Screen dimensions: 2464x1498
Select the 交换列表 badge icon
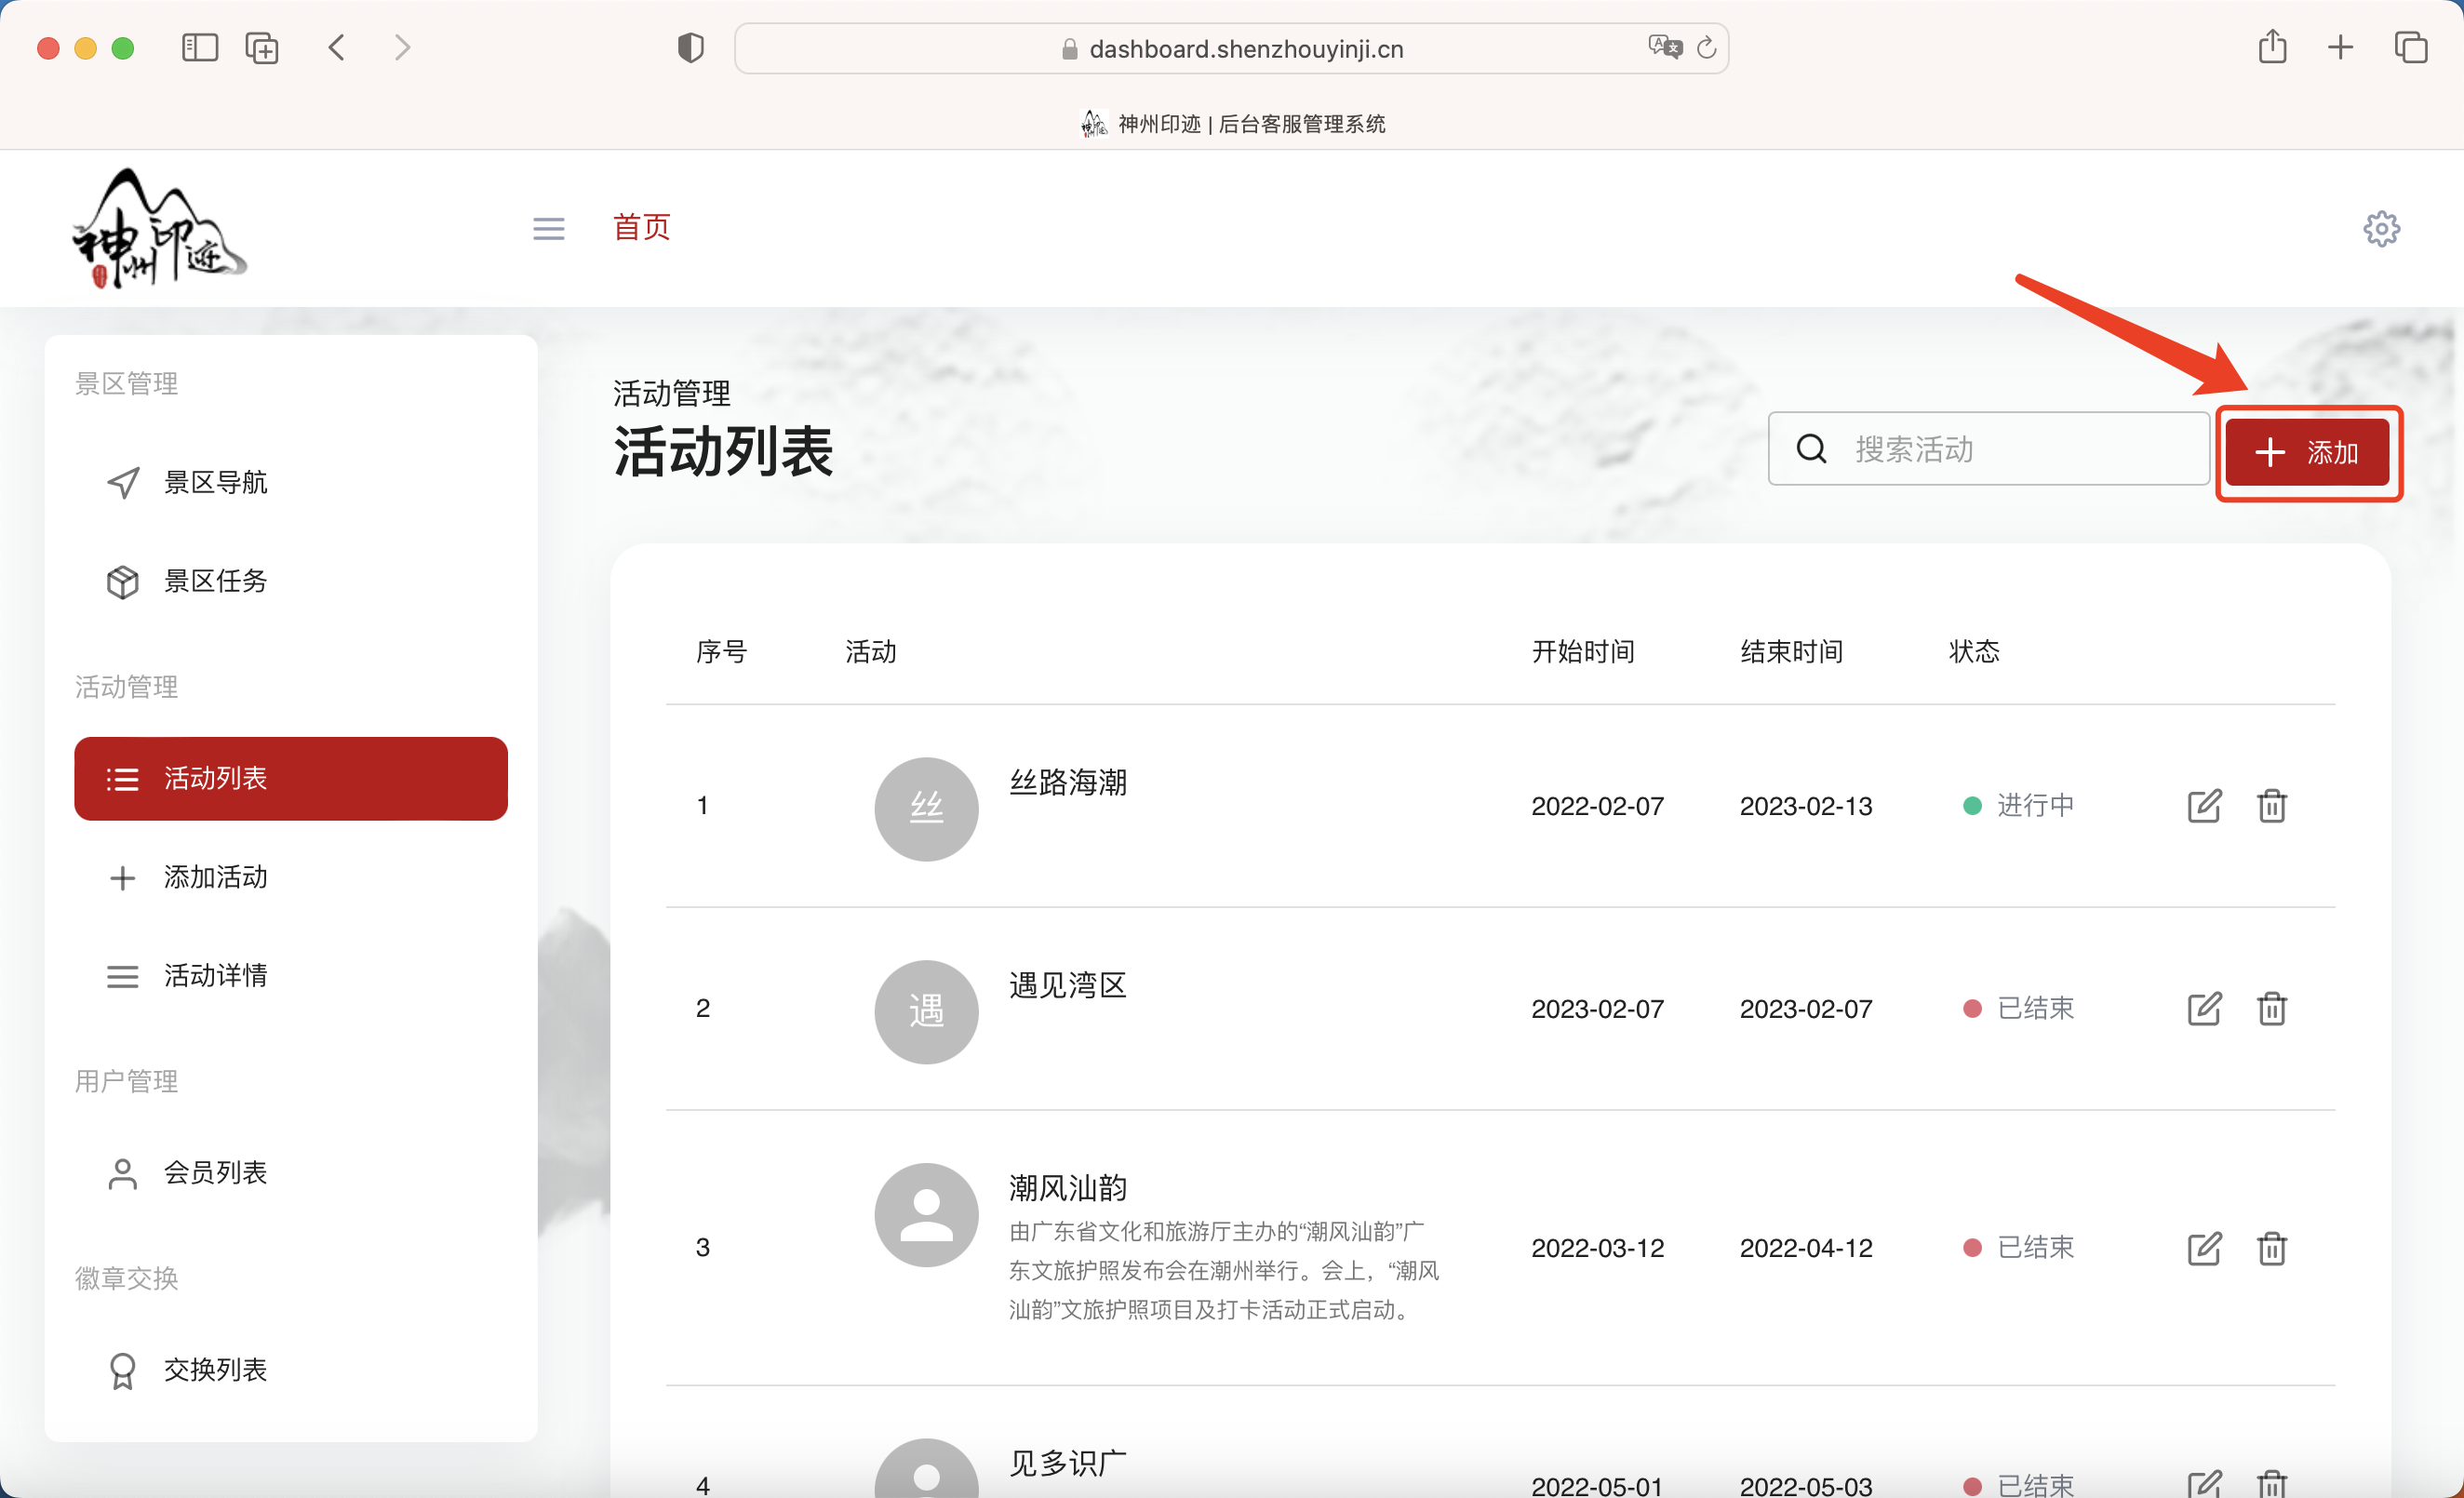[122, 1370]
